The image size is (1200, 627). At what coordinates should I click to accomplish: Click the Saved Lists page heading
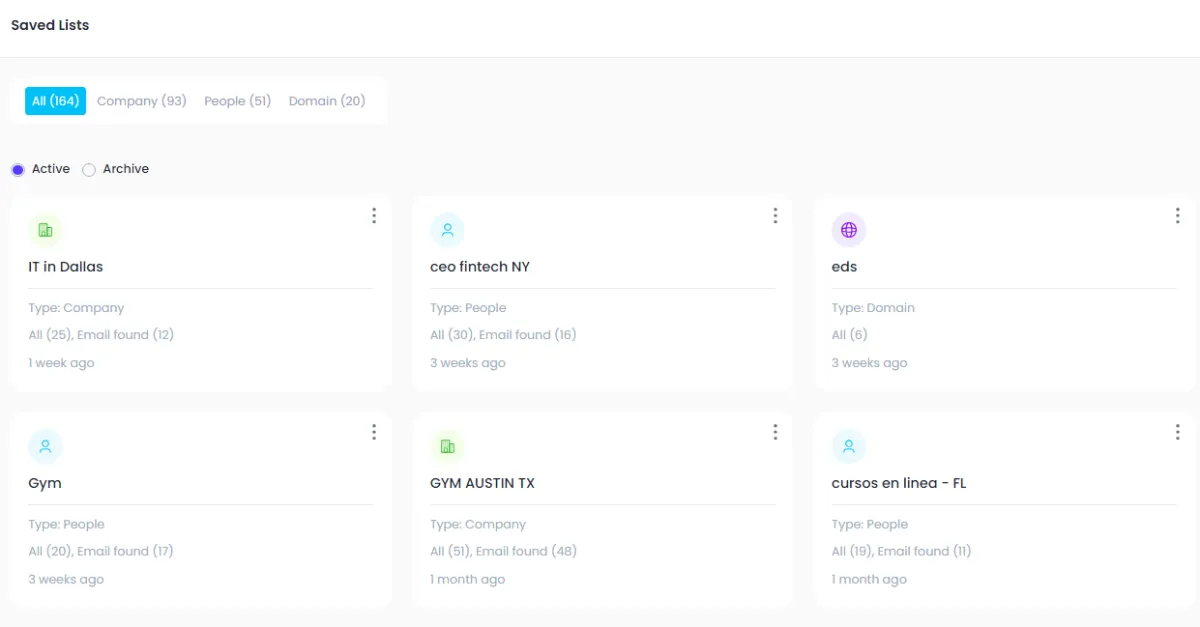tap(50, 25)
